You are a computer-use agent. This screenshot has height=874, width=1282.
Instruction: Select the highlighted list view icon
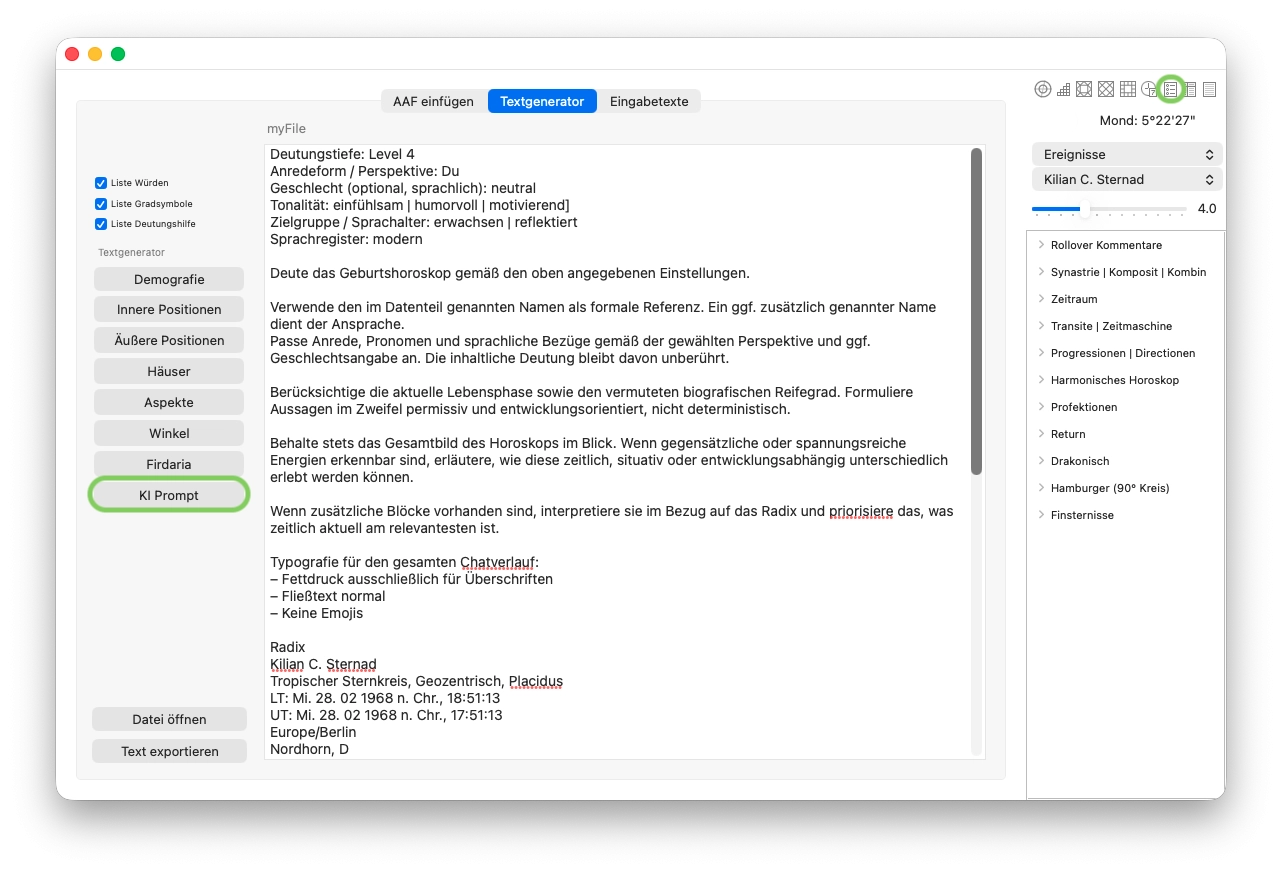coord(1170,89)
